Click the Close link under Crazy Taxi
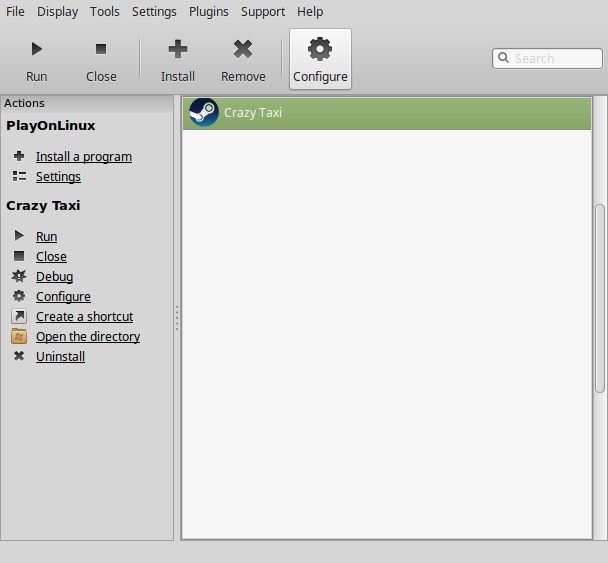 [51, 257]
